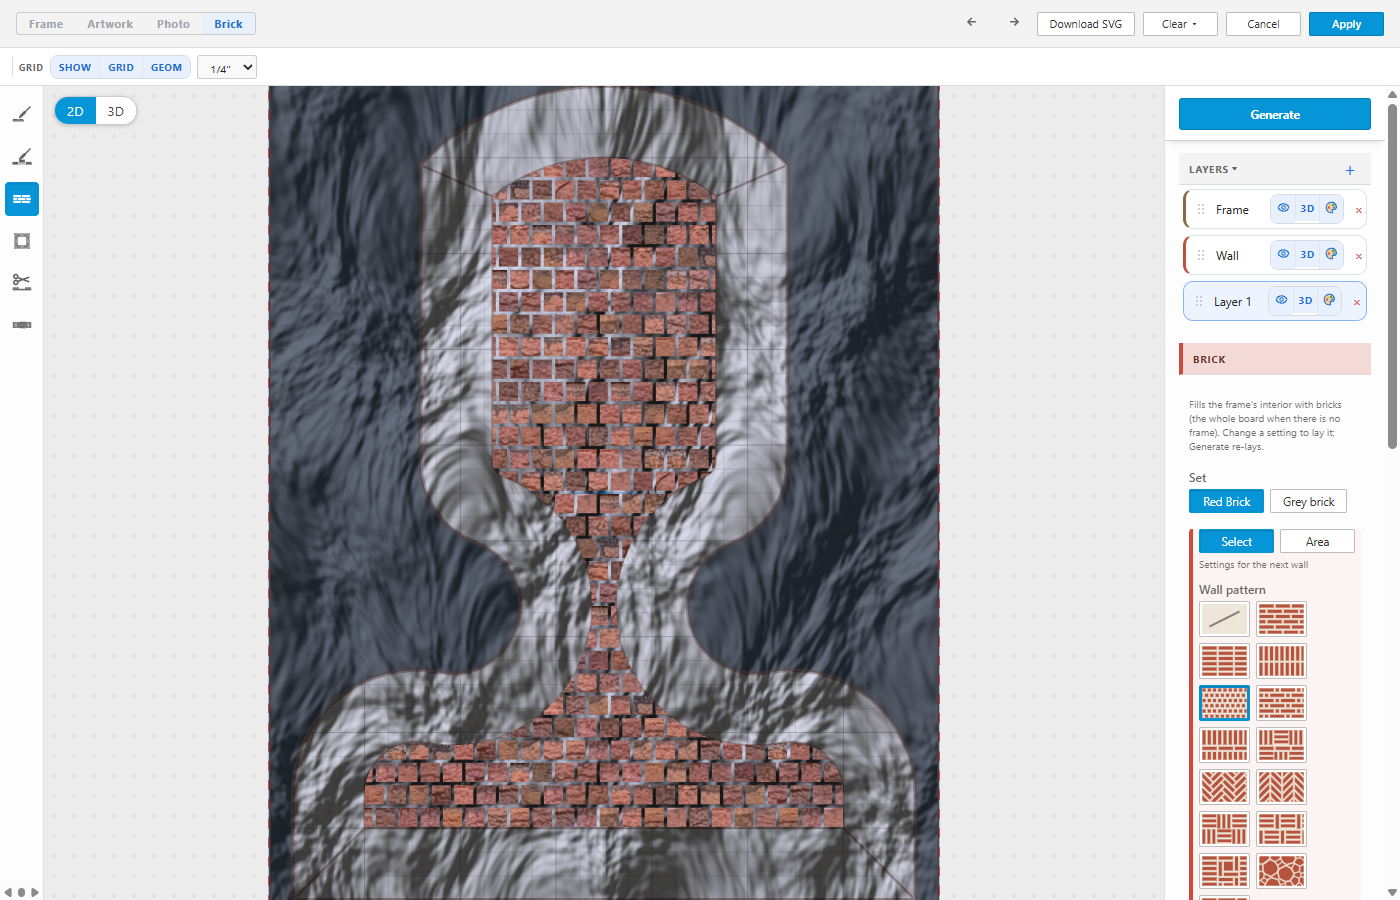This screenshot has height=900, width=1400.
Task: Choose the random stone wall pattern
Action: coord(1281,871)
